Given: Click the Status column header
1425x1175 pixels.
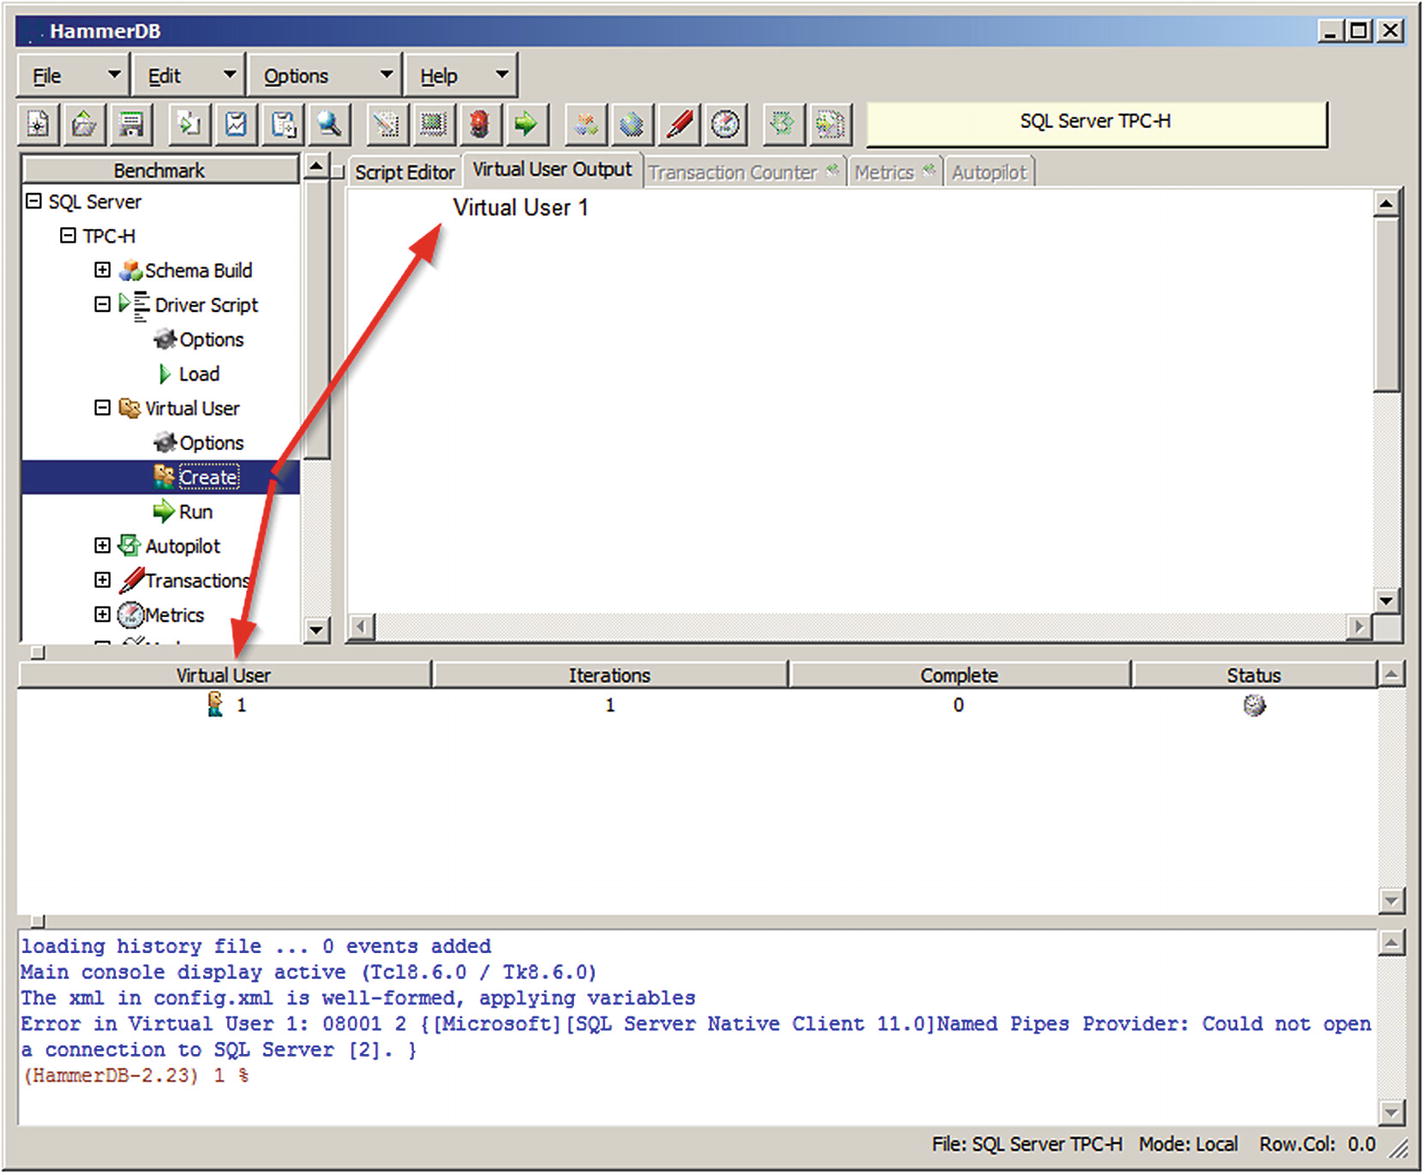Looking at the screenshot, I should point(1254,675).
